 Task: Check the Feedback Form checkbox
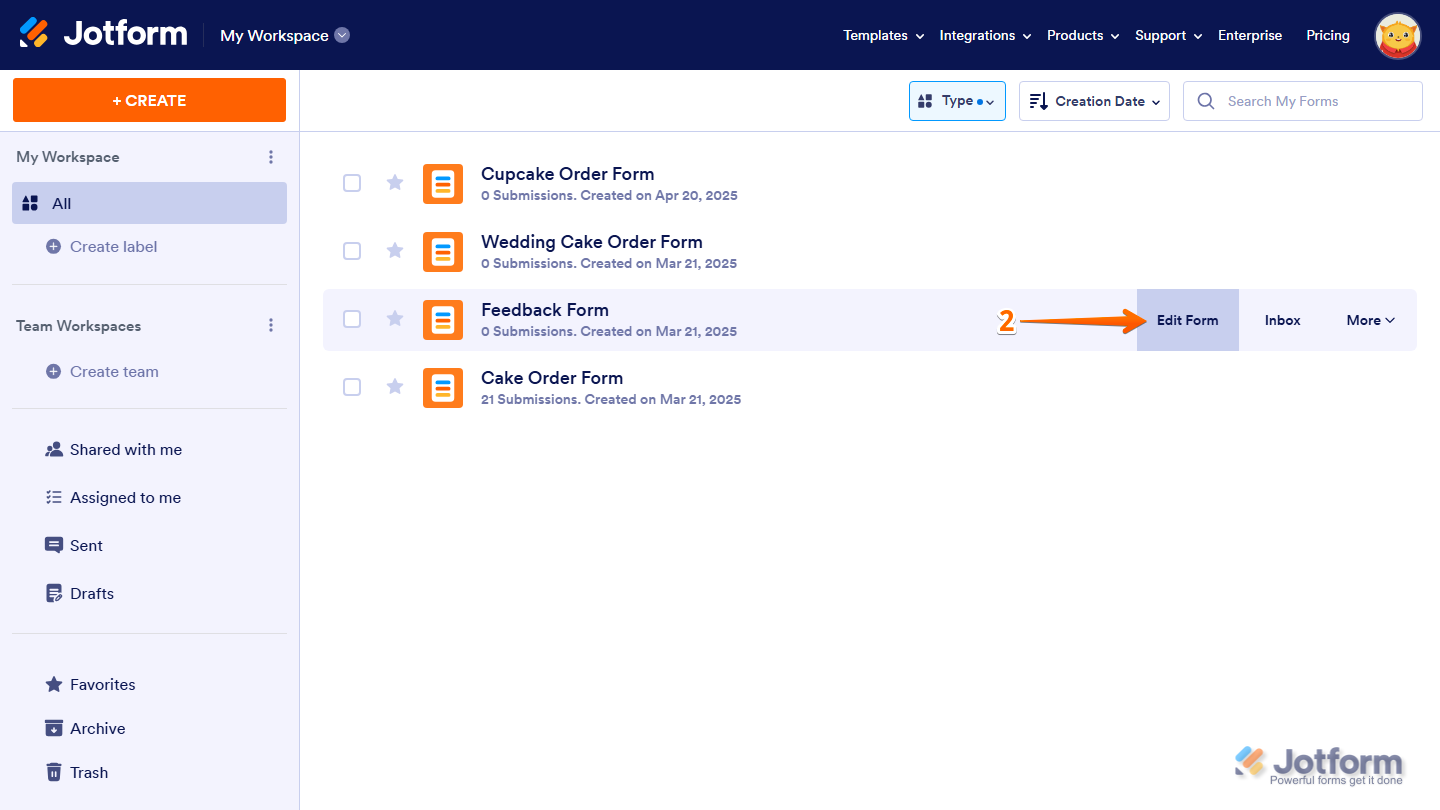point(352,319)
